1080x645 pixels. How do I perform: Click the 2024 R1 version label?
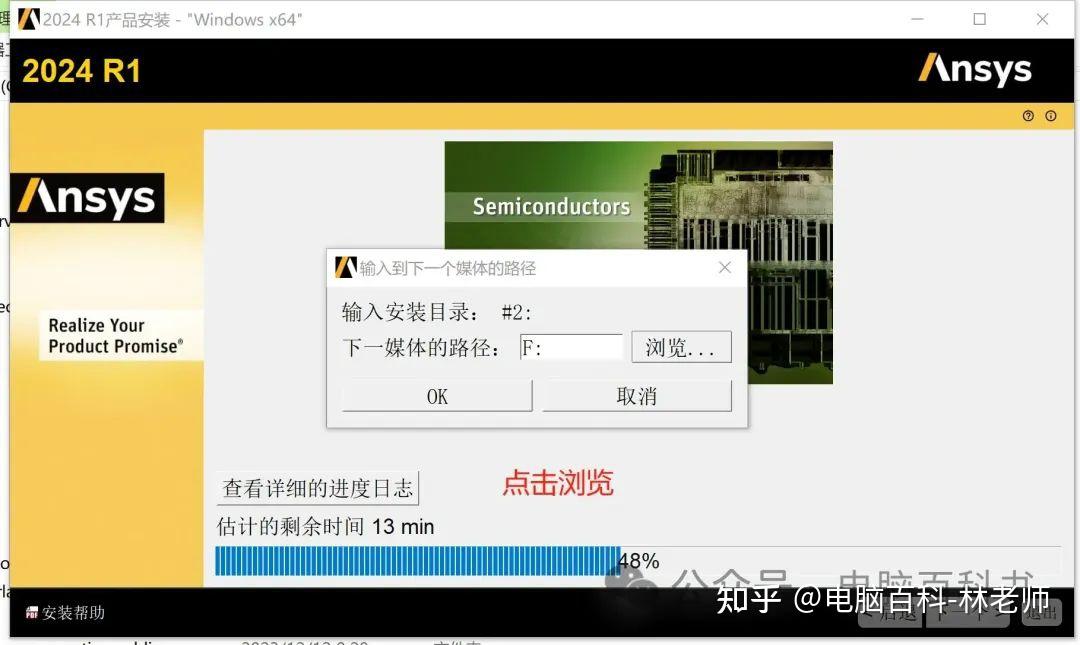(x=80, y=70)
